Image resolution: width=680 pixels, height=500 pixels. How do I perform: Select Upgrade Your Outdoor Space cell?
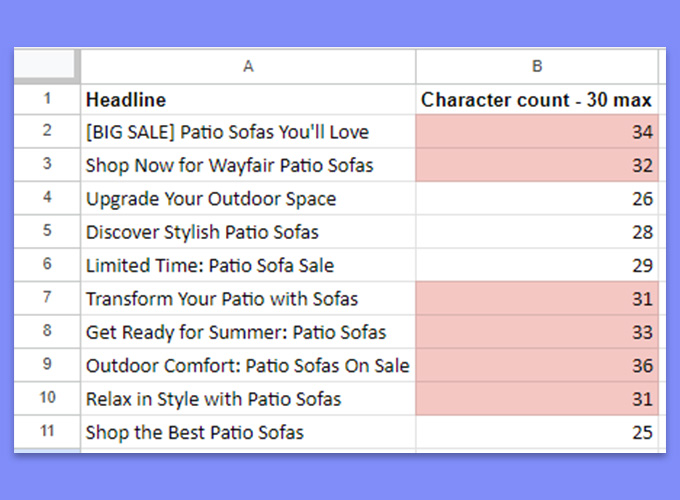[248, 198]
